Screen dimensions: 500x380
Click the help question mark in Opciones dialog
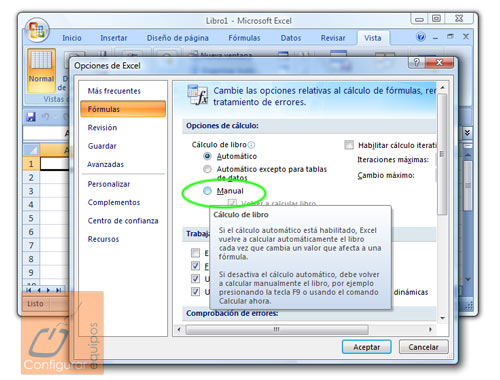416,62
